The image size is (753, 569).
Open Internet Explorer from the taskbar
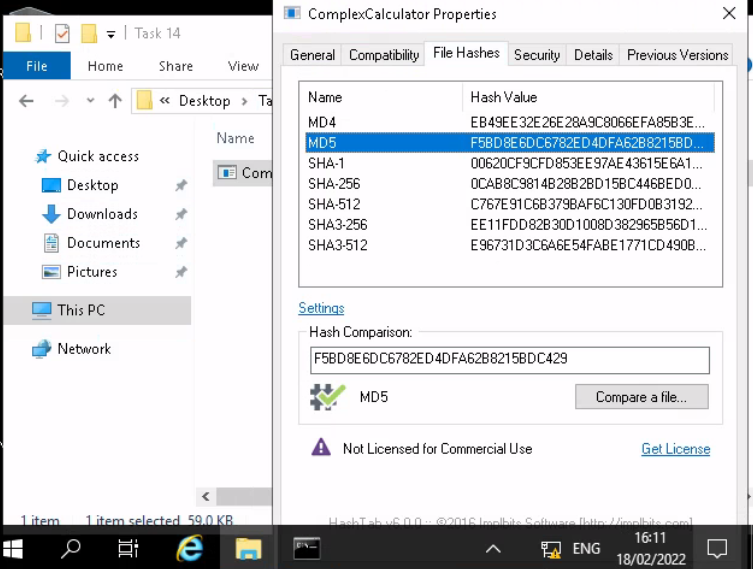click(x=189, y=548)
